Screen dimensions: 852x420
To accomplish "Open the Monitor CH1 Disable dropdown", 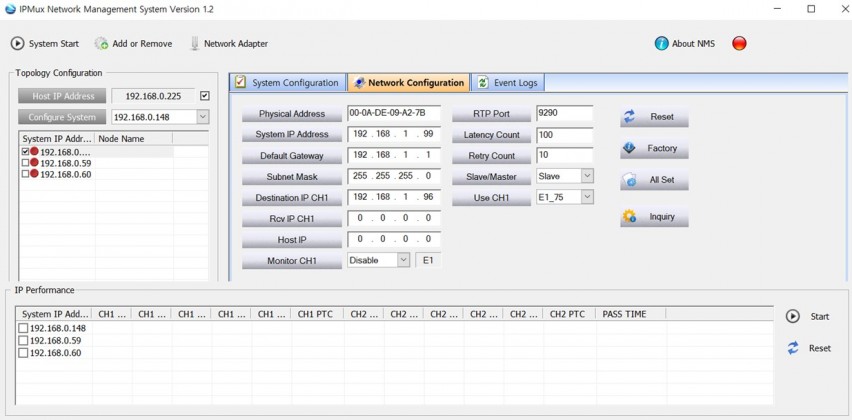I will coord(403,260).
